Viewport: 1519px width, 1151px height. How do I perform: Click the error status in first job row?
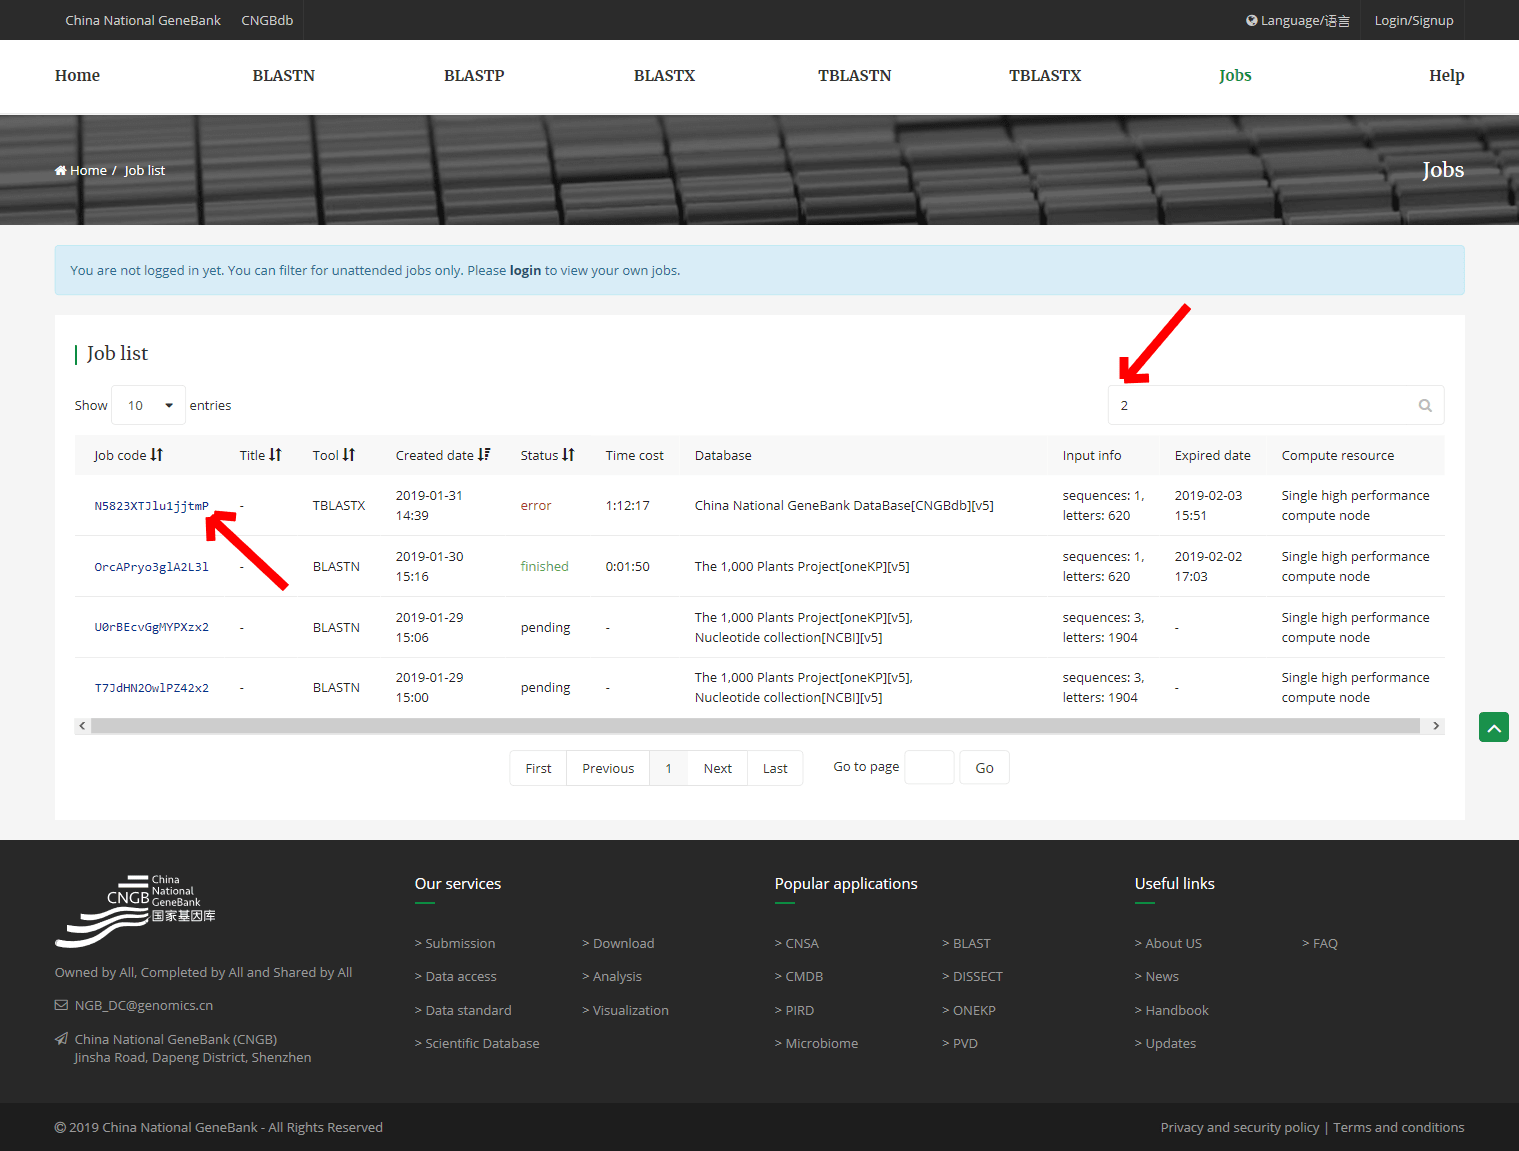coord(536,505)
